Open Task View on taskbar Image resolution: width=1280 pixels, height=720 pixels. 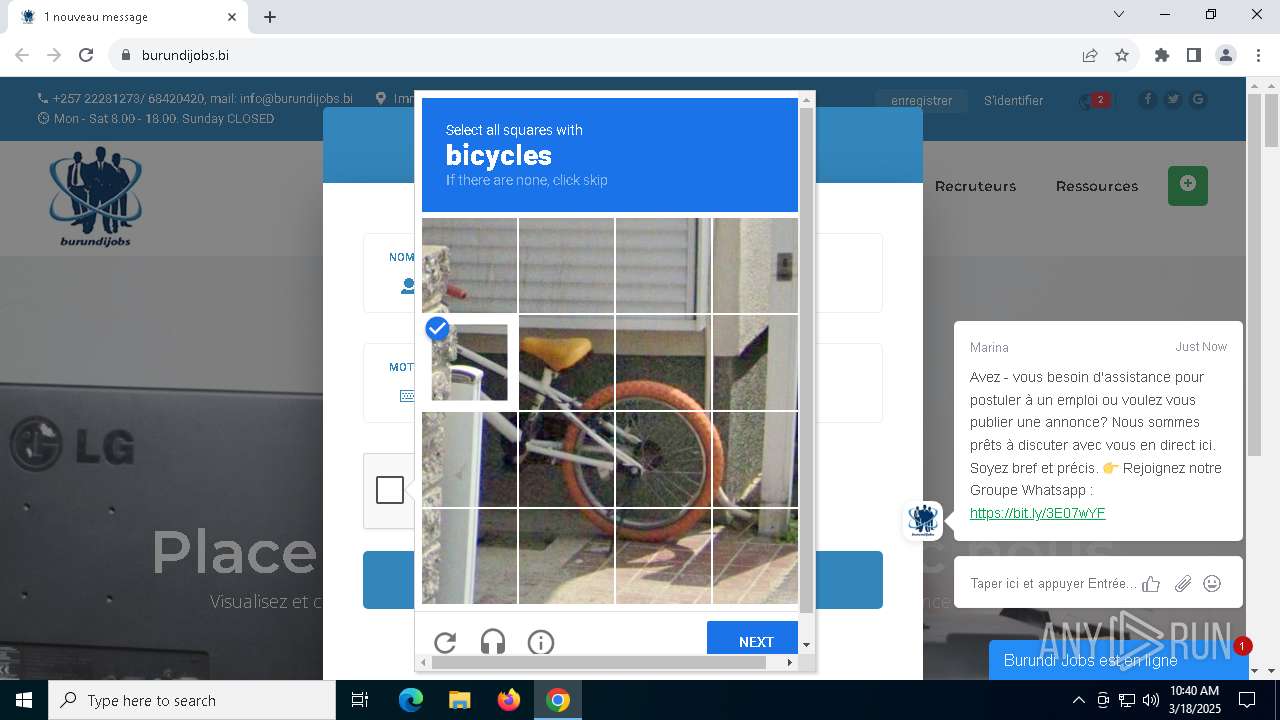click(360, 700)
